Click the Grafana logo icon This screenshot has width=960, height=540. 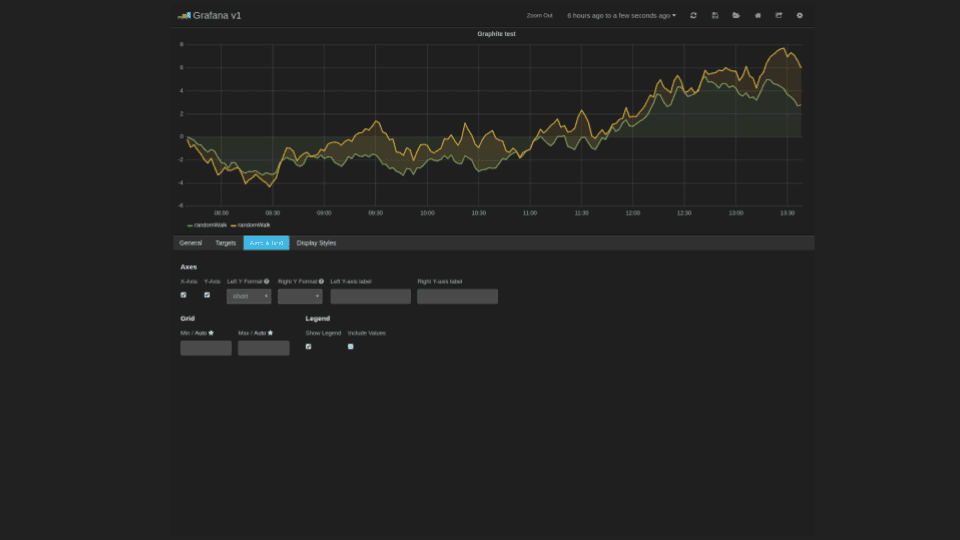click(x=184, y=15)
